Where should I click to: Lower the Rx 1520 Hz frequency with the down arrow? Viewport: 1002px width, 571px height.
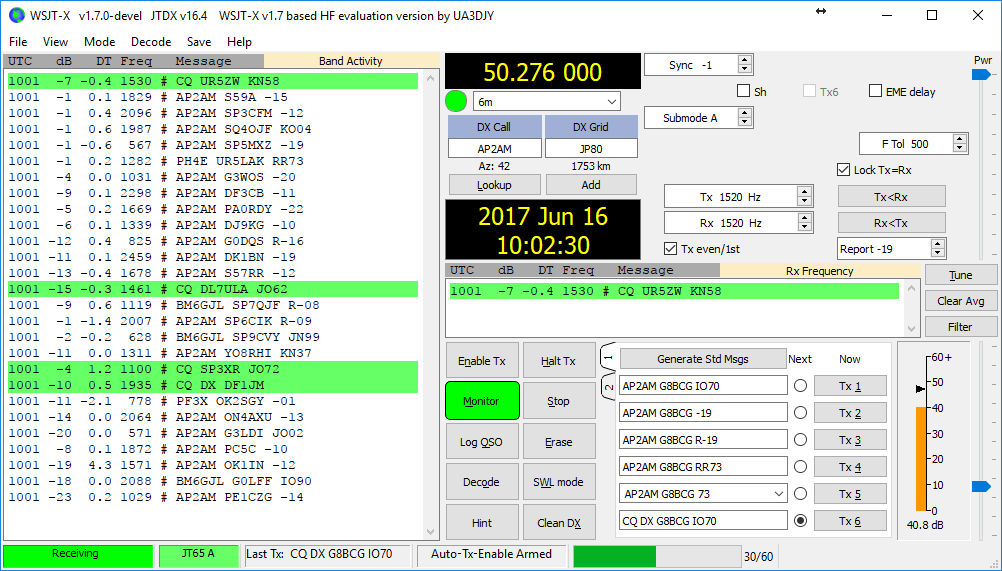pyautogui.click(x=805, y=227)
